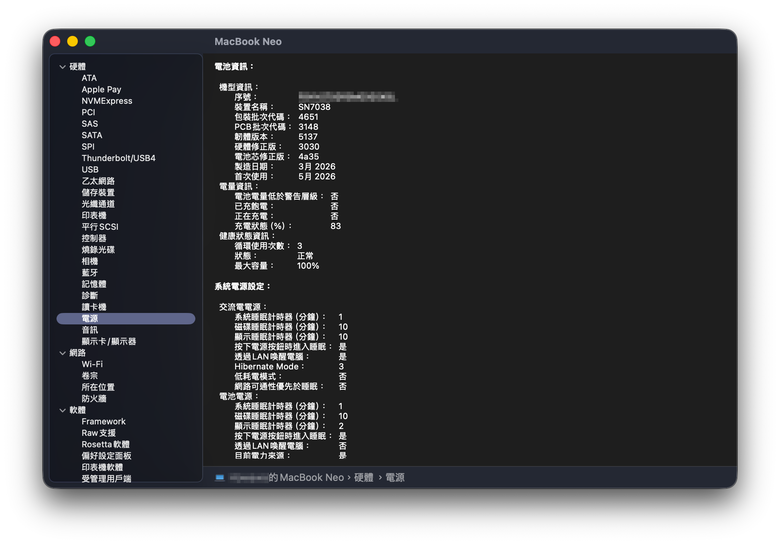Screen dimensions: 780x545
Task: Collapse the 硬體 section chevron
Action: pyautogui.click(x=62, y=67)
